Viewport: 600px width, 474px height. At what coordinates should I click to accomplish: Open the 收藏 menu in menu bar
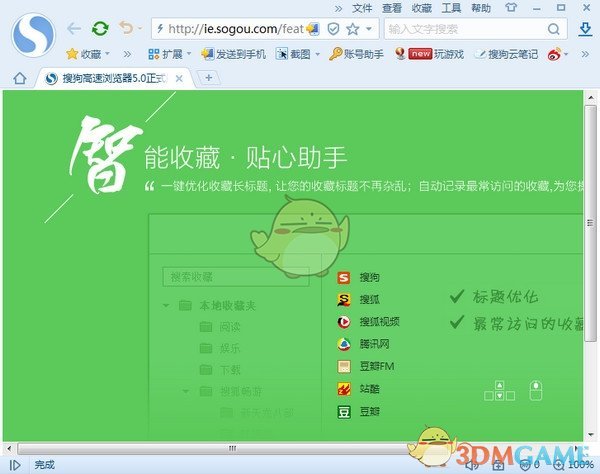(422, 8)
